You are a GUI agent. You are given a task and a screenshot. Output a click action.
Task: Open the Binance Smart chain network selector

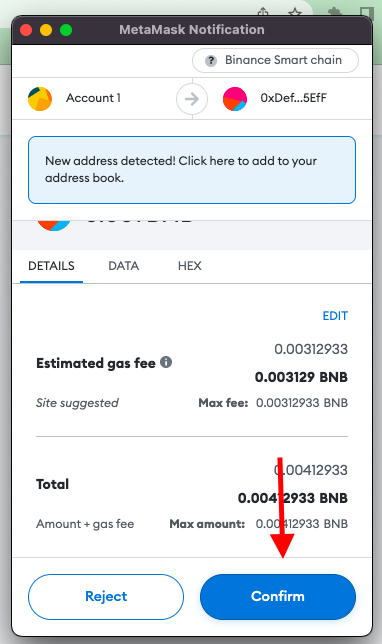tap(275, 60)
